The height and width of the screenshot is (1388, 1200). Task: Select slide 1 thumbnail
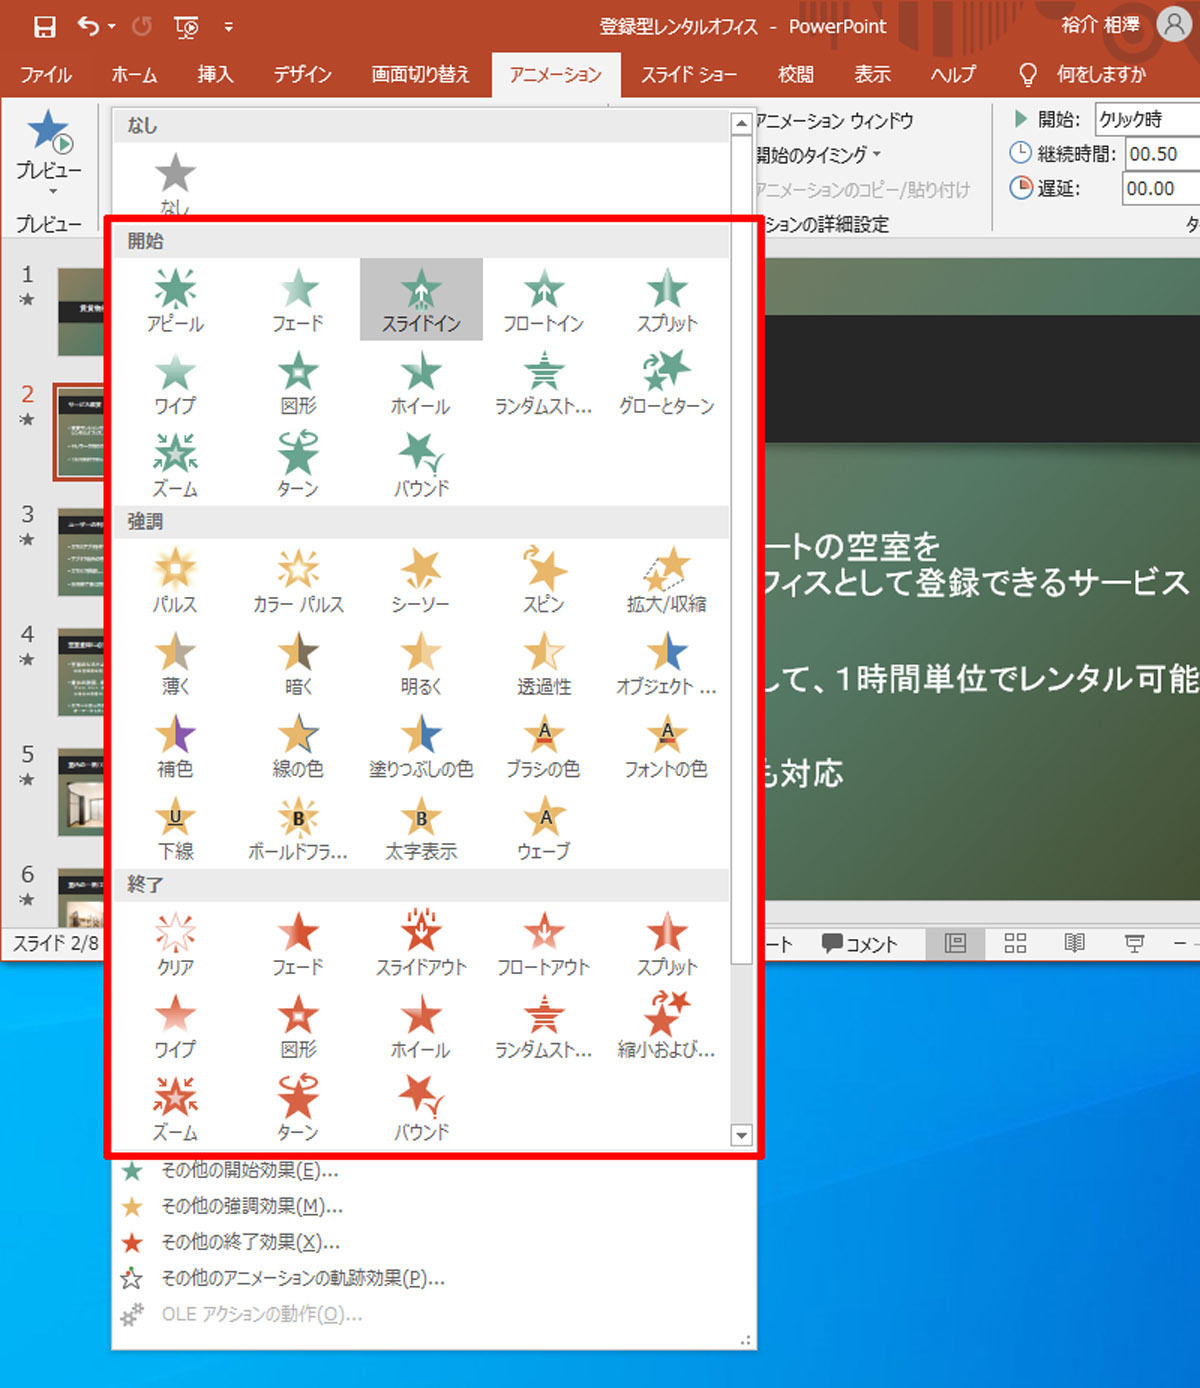(80, 311)
